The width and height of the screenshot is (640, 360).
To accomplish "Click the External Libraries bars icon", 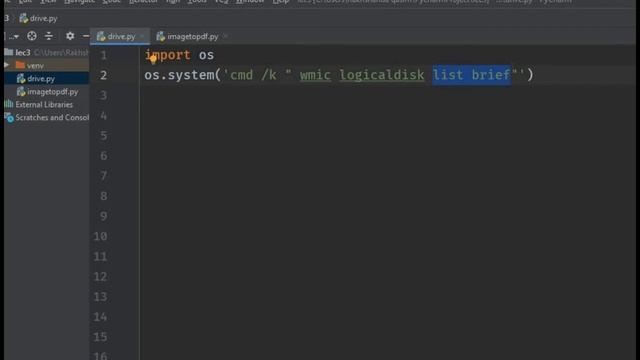I will coord(9,104).
